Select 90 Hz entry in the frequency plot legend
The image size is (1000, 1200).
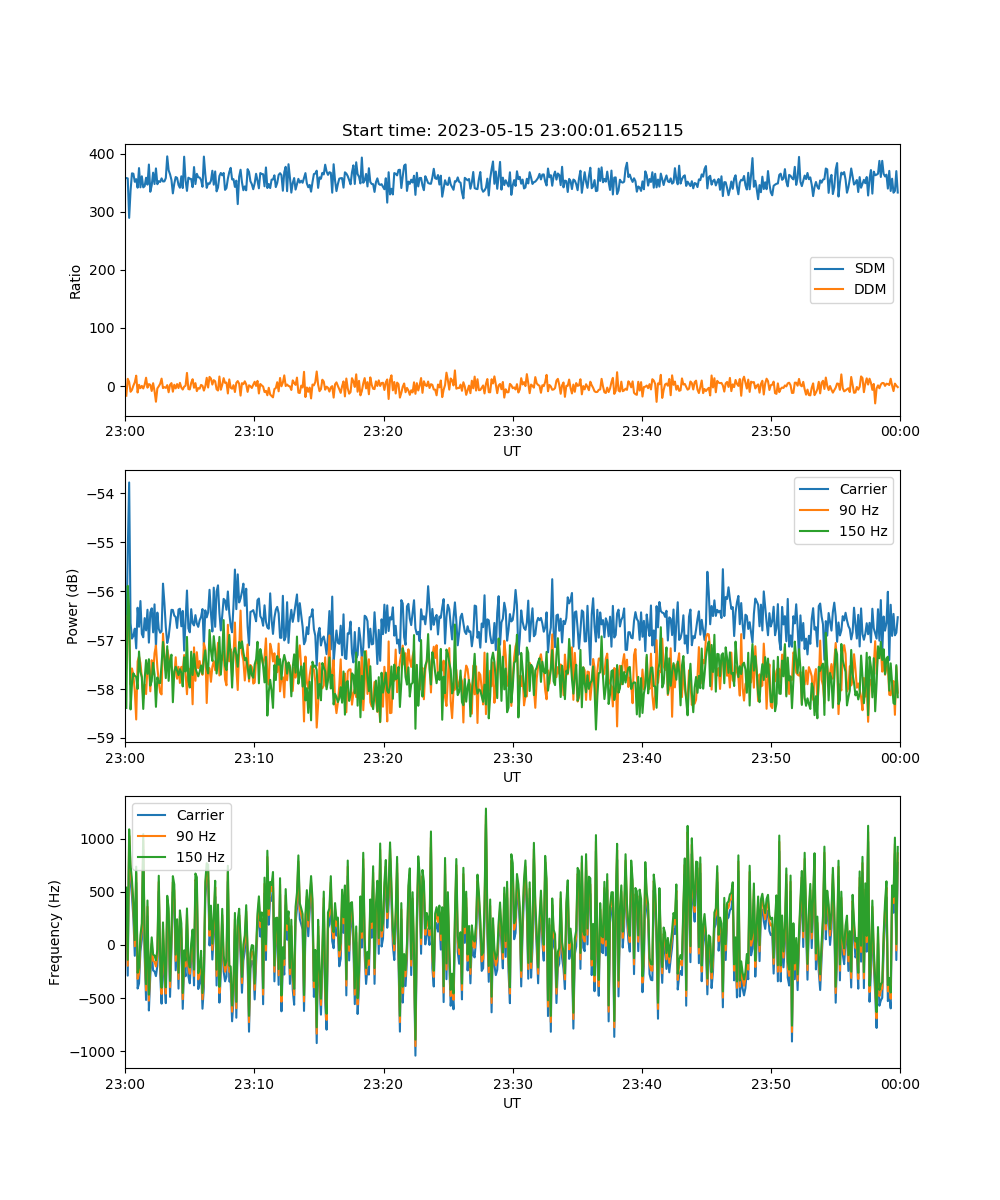tap(196, 837)
